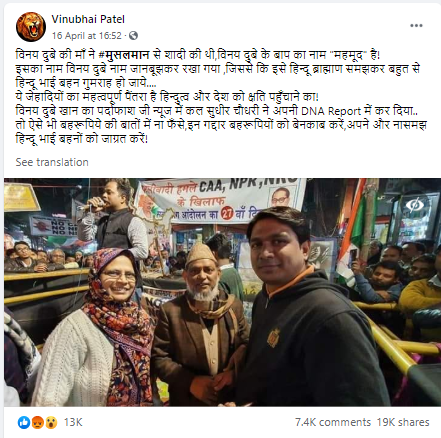Click the CAA NPR banner in photo
This screenshot has width=441, height=438.
point(220,199)
